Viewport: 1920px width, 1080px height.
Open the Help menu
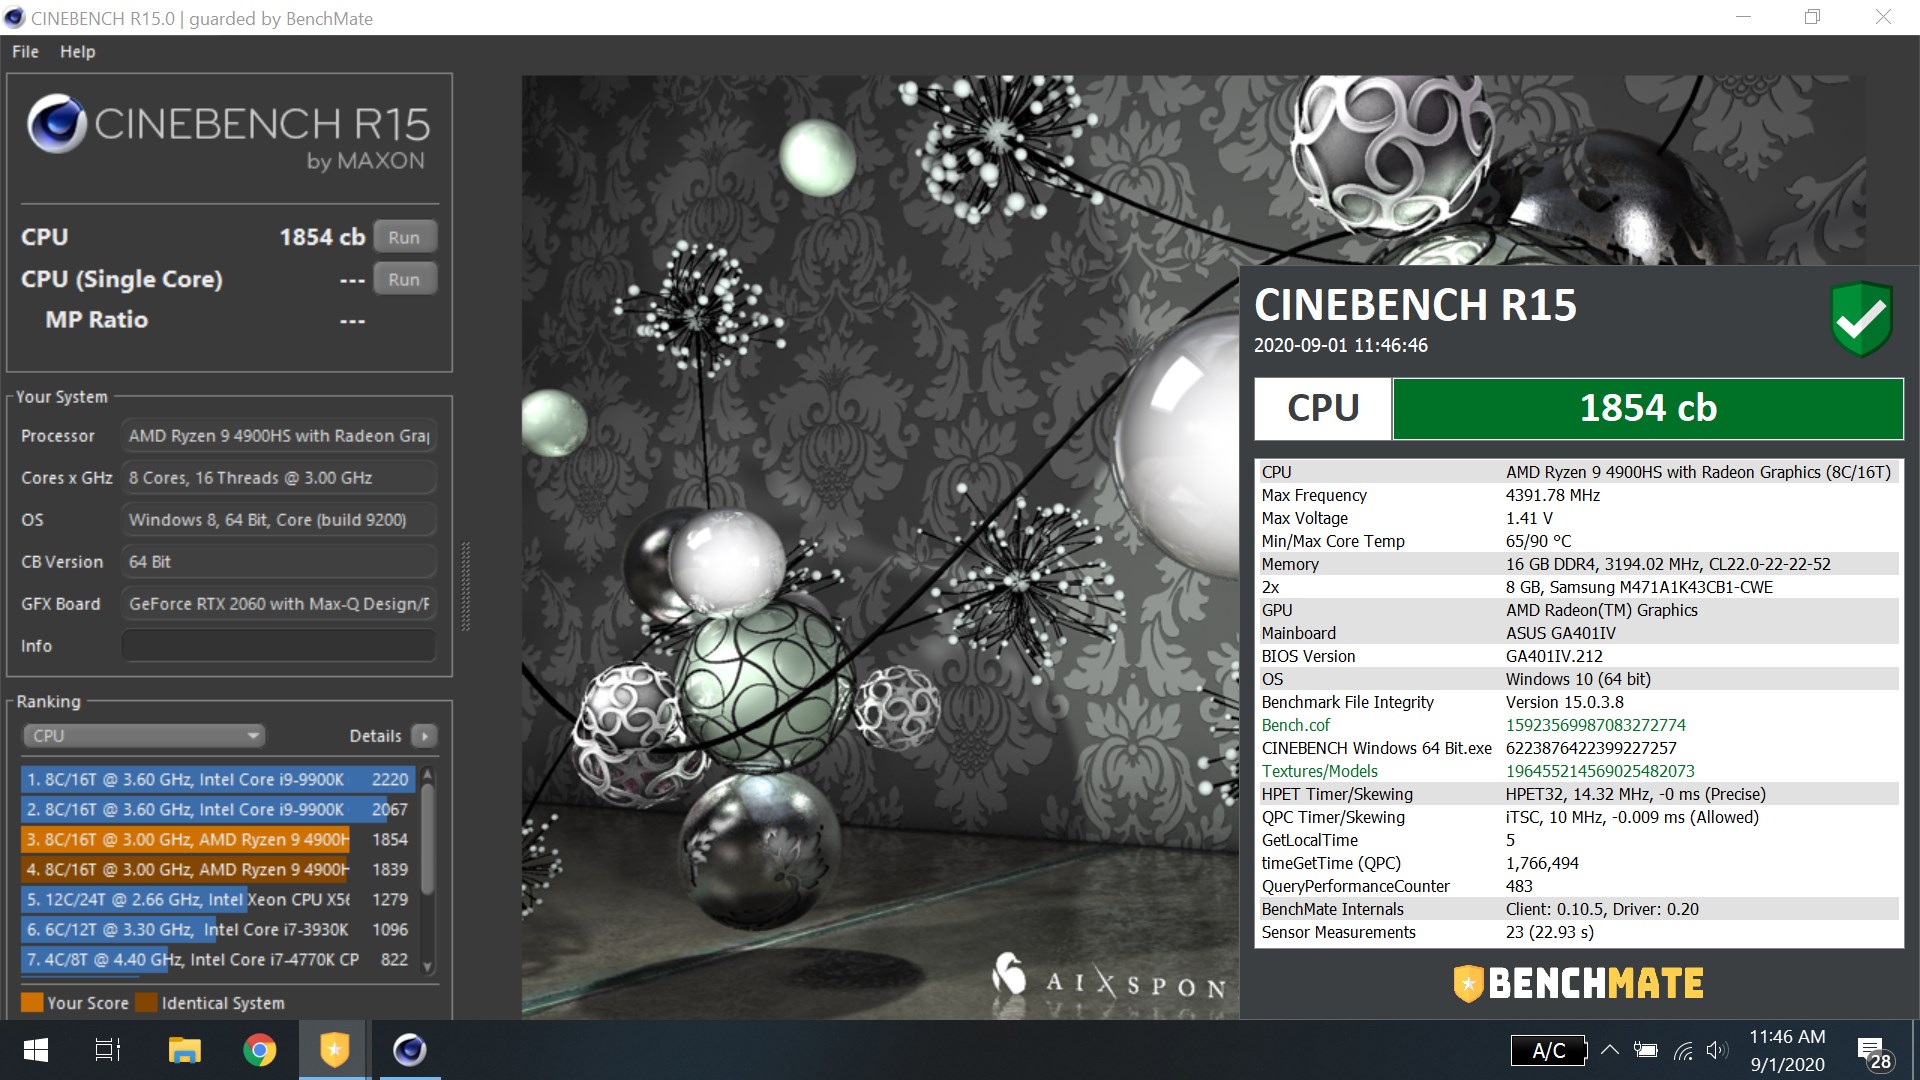pos(77,52)
